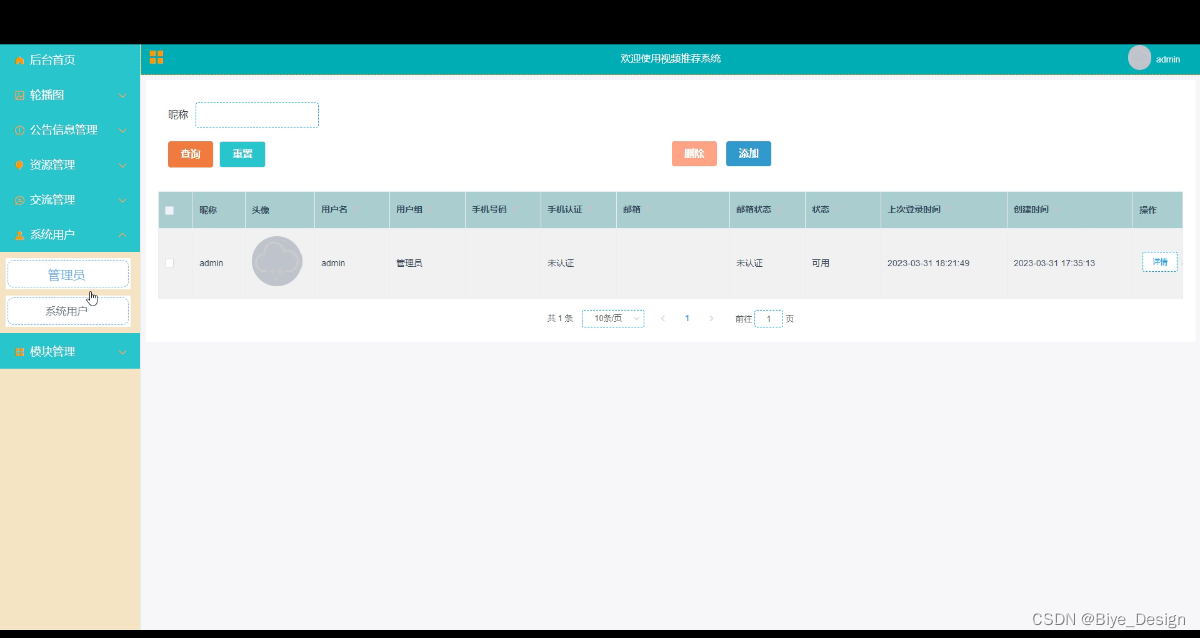
Task: Click the 可用 status cell
Action: click(x=821, y=263)
